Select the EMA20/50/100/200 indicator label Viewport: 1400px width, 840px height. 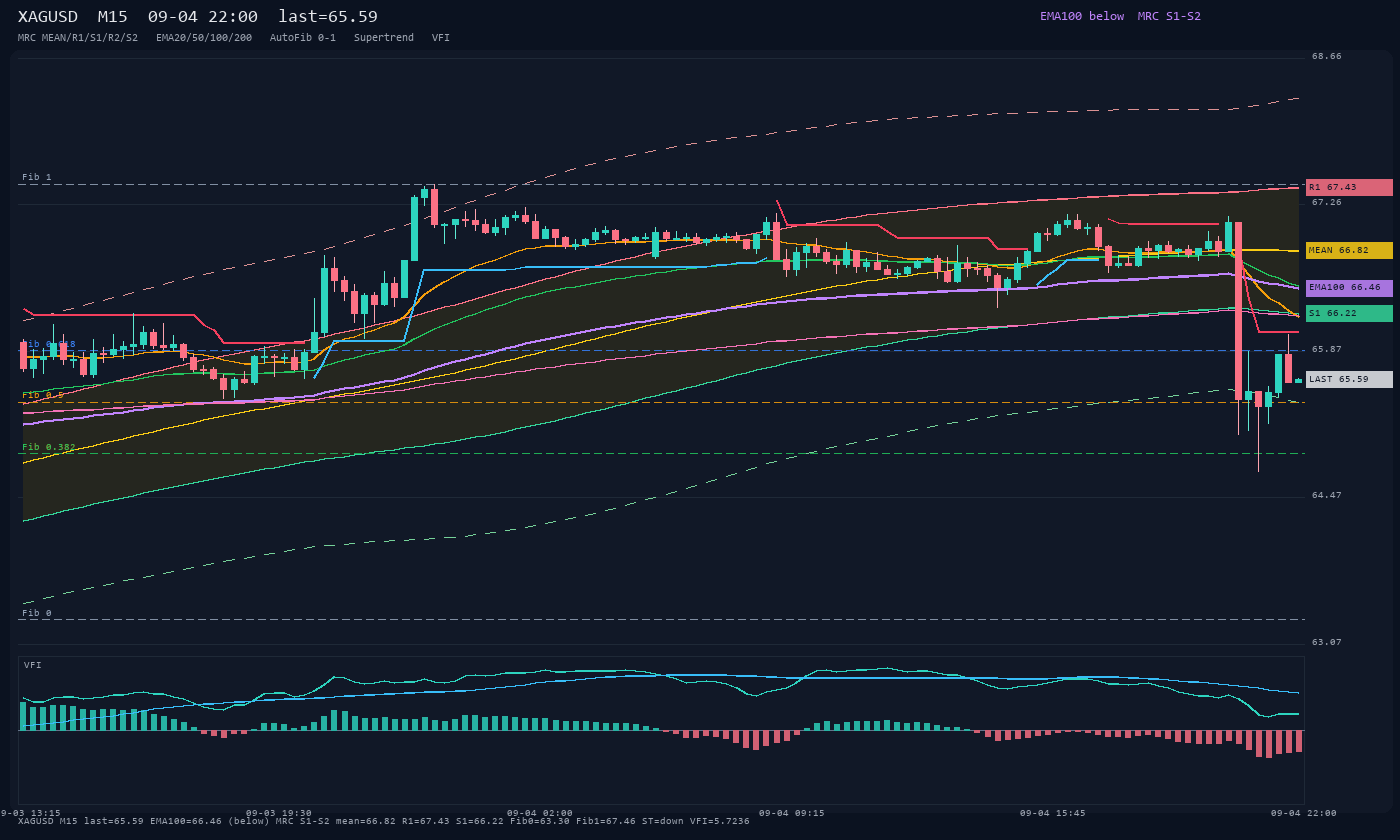204,38
